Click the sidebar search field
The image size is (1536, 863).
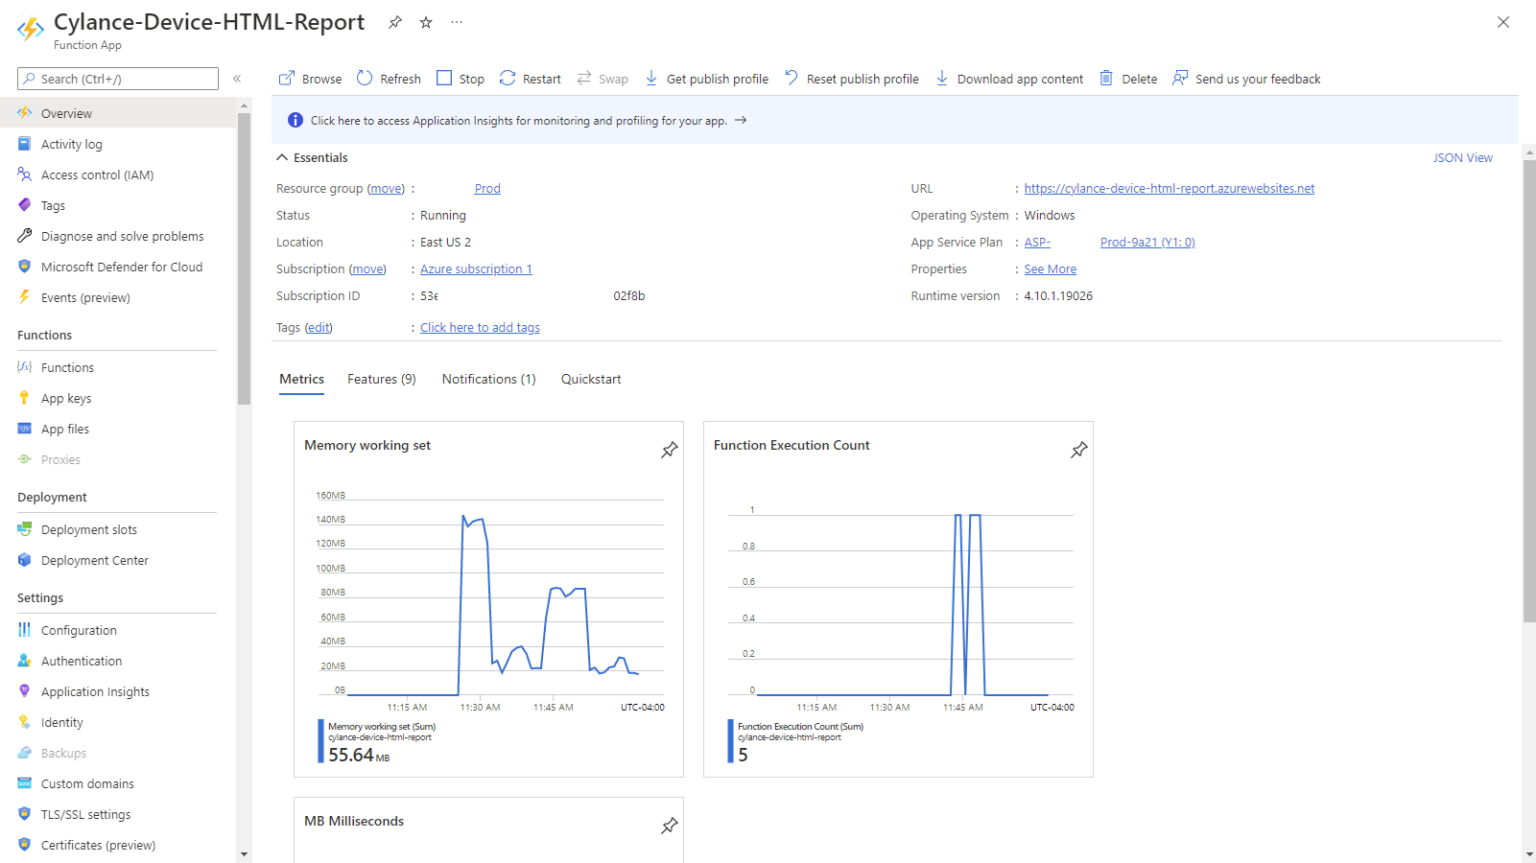118,79
